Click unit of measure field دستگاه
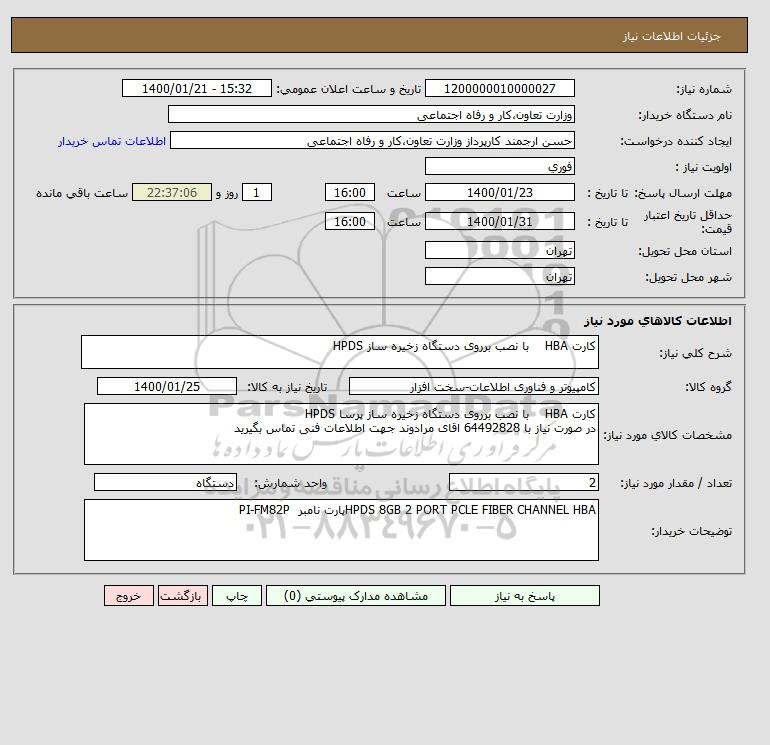The image size is (770, 745). (165, 483)
